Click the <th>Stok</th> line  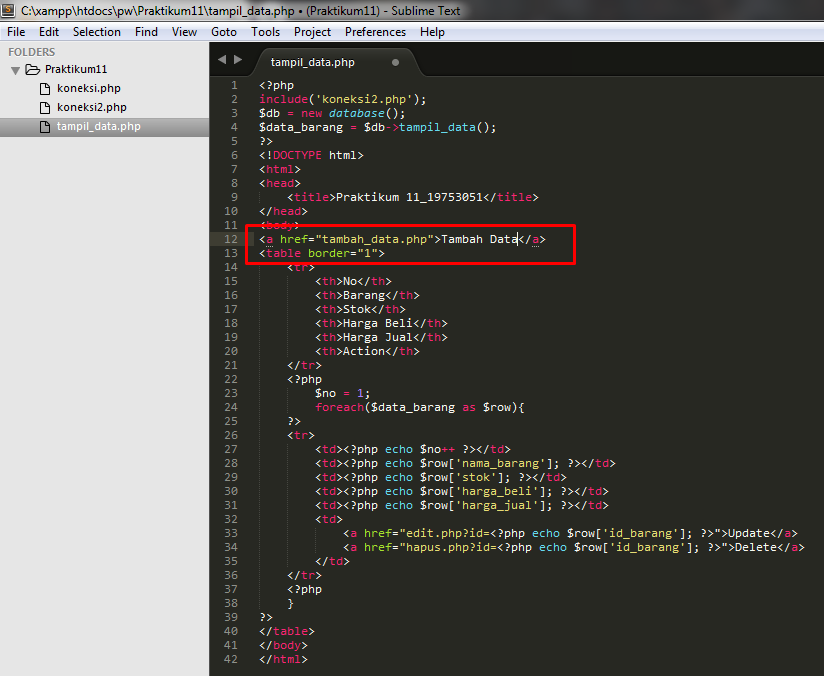pos(360,309)
